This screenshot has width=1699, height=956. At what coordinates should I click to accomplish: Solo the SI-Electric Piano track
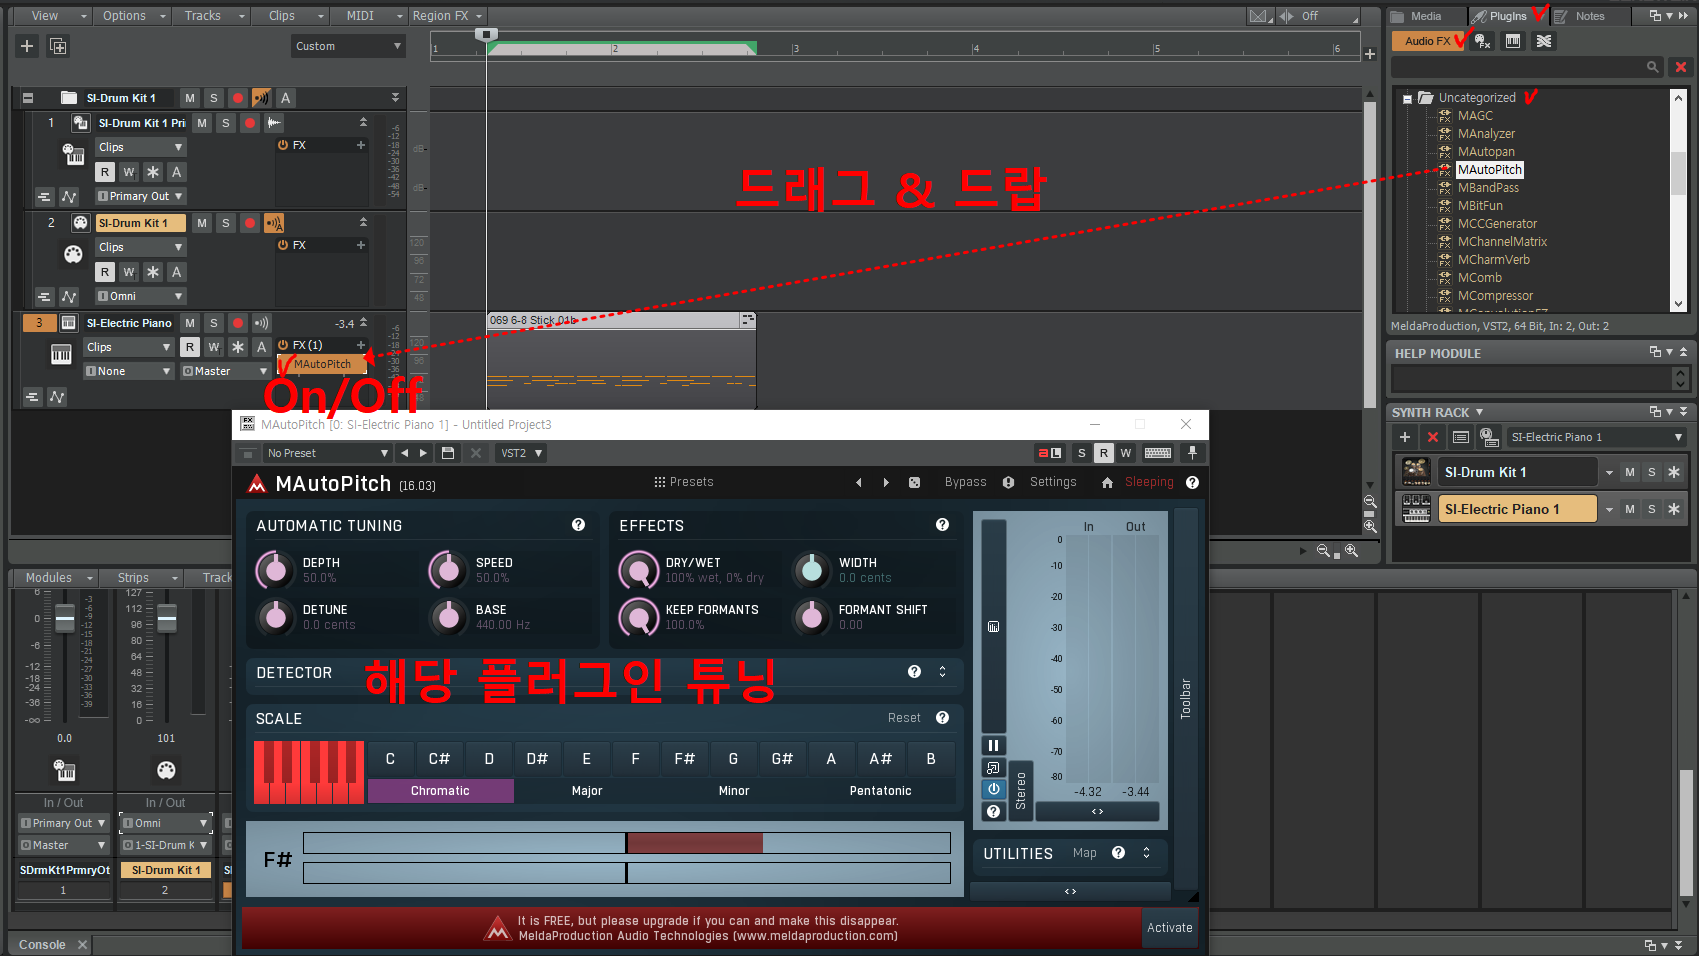214,323
